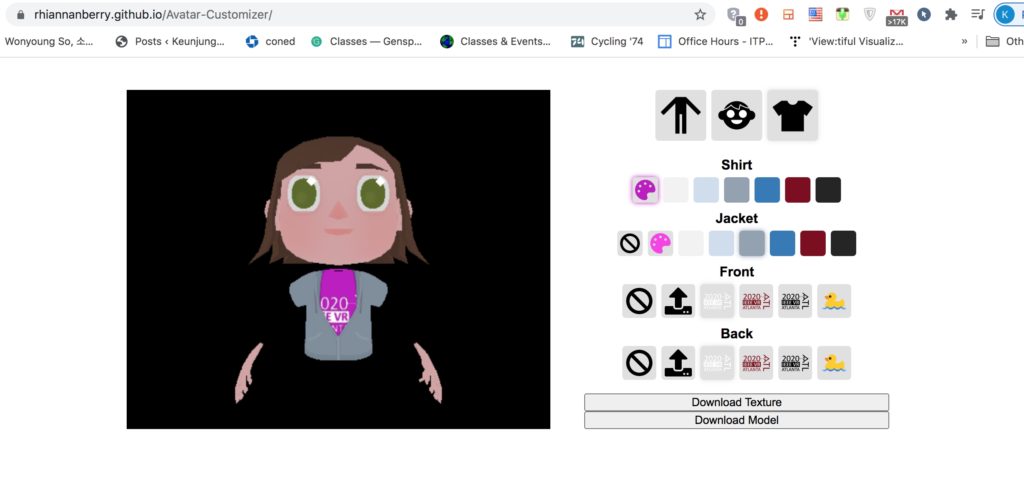
Task: Choose rubber duck Front logo
Action: tap(834, 301)
